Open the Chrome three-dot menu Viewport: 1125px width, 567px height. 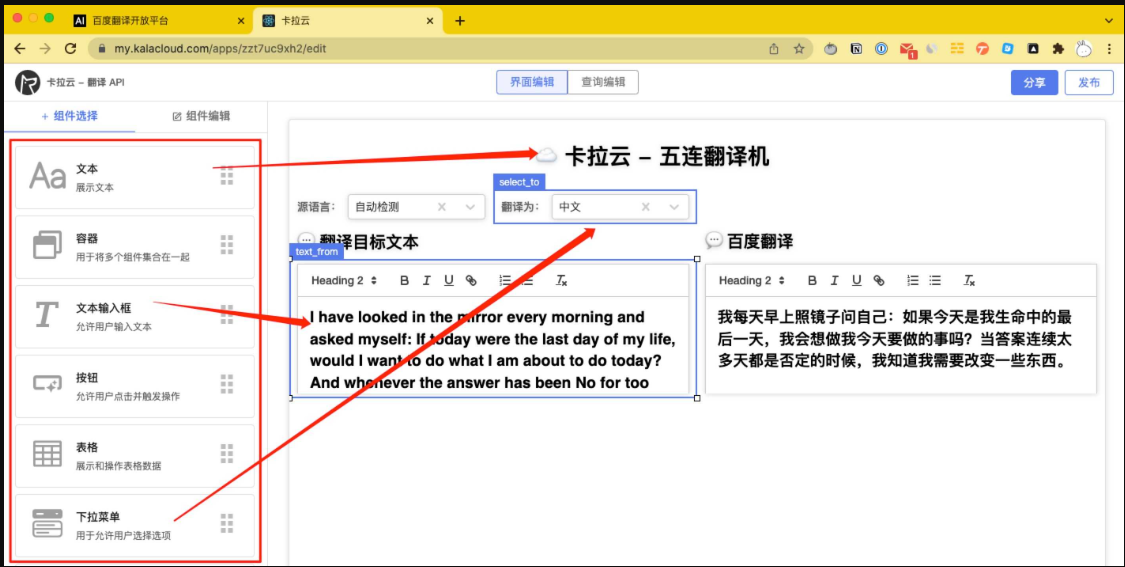point(1109,49)
